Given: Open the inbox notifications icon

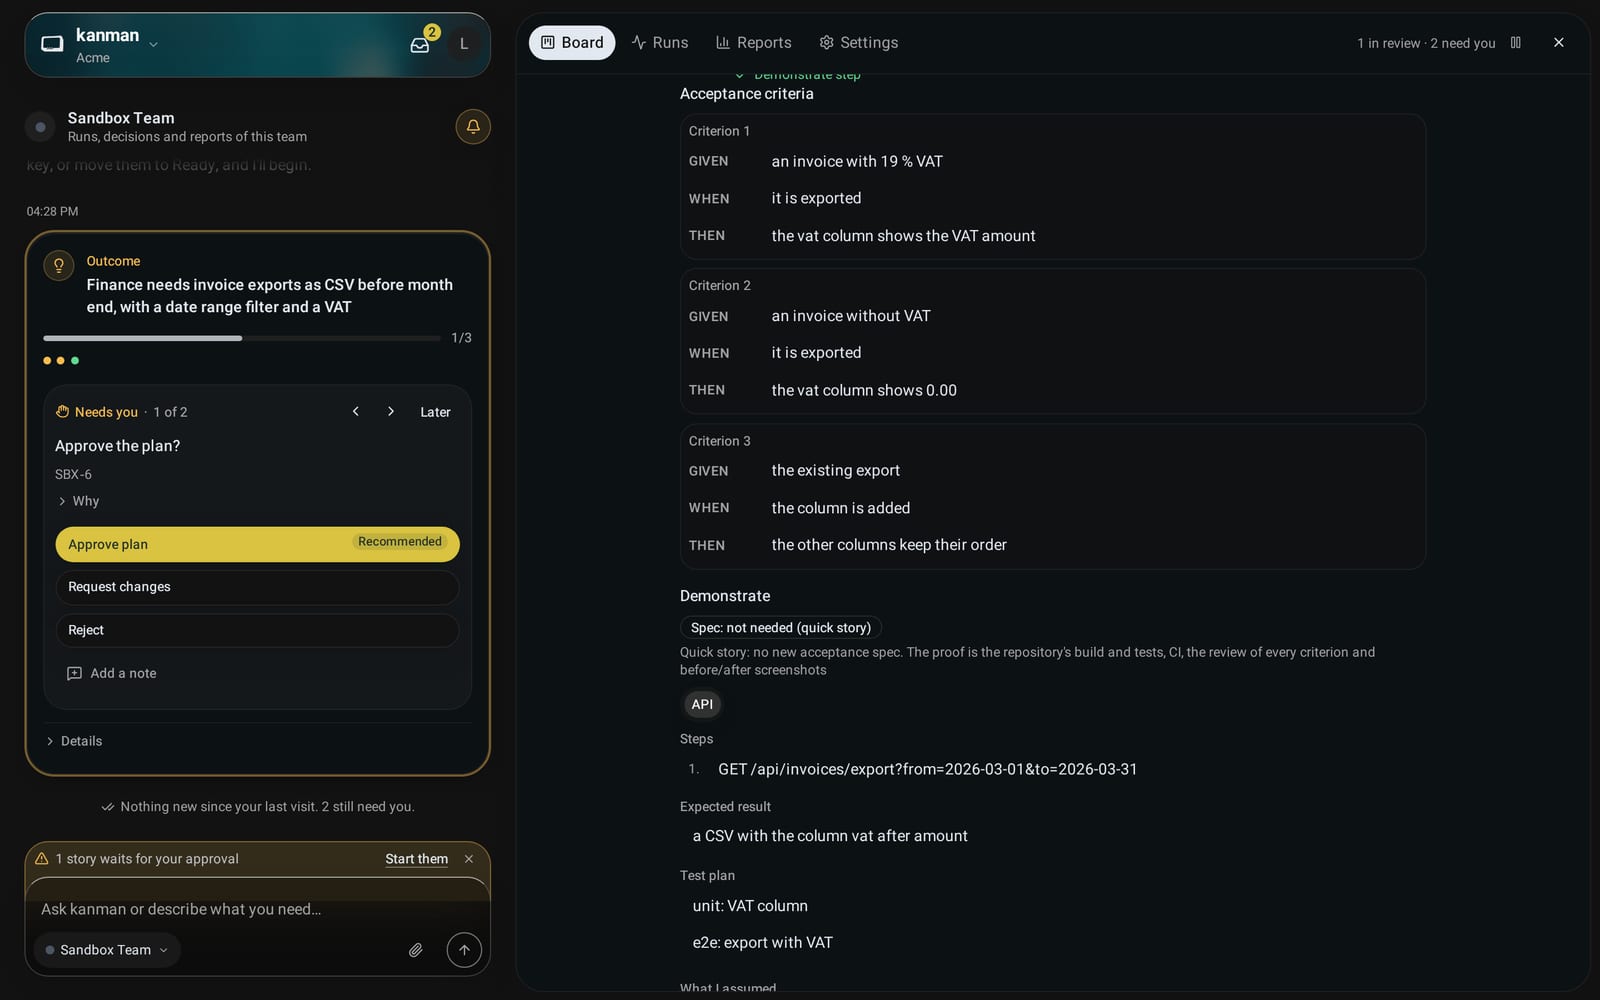Looking at the screenshot, I should [420, 44].
